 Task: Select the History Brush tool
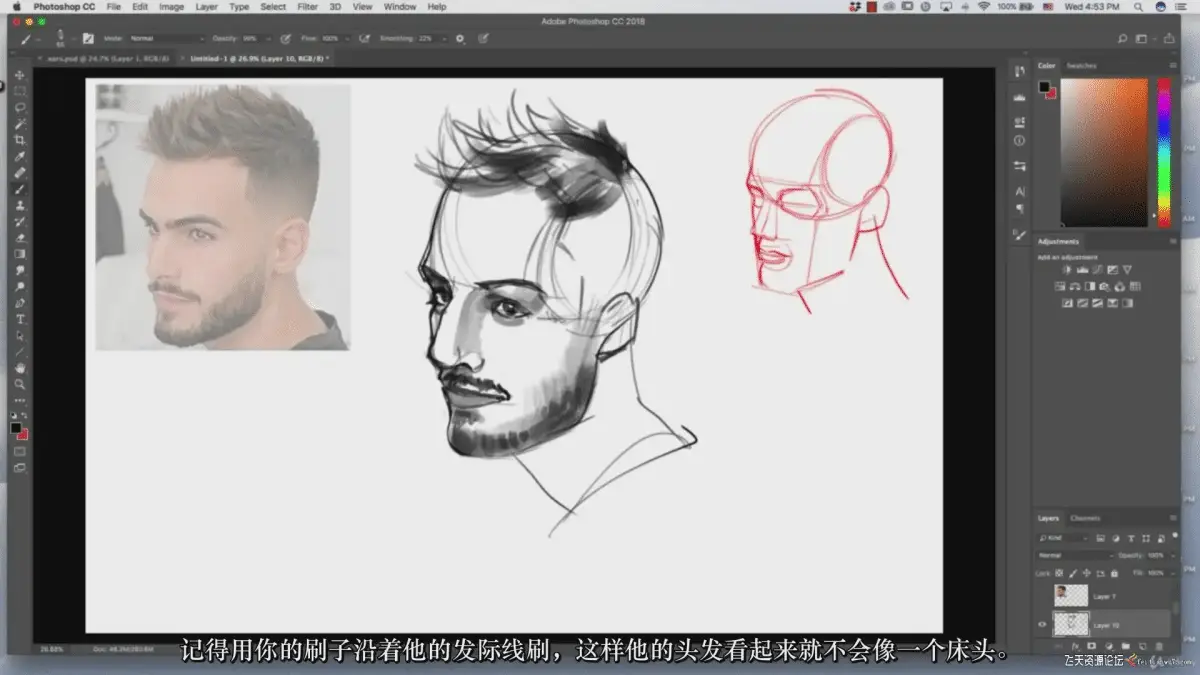point(20,221)
